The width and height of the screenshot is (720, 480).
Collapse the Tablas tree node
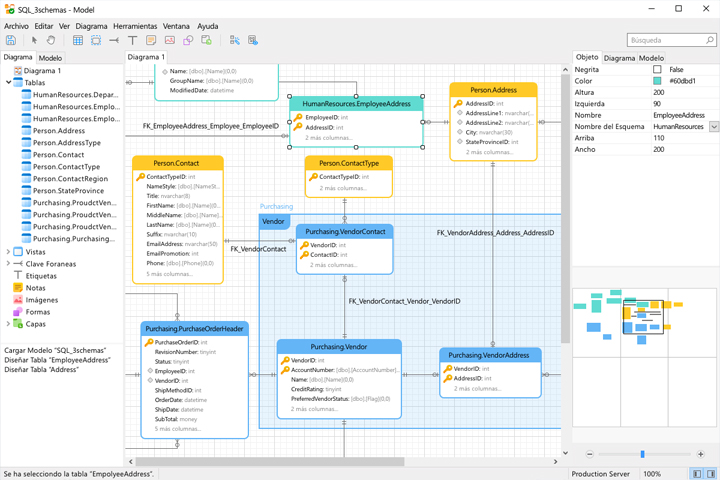(8, 83)
